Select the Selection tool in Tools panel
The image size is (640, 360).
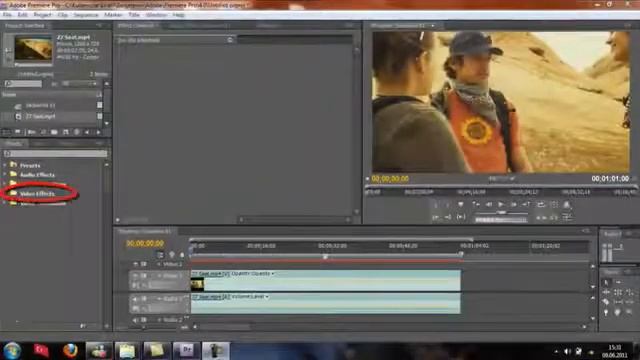(607, 282)
